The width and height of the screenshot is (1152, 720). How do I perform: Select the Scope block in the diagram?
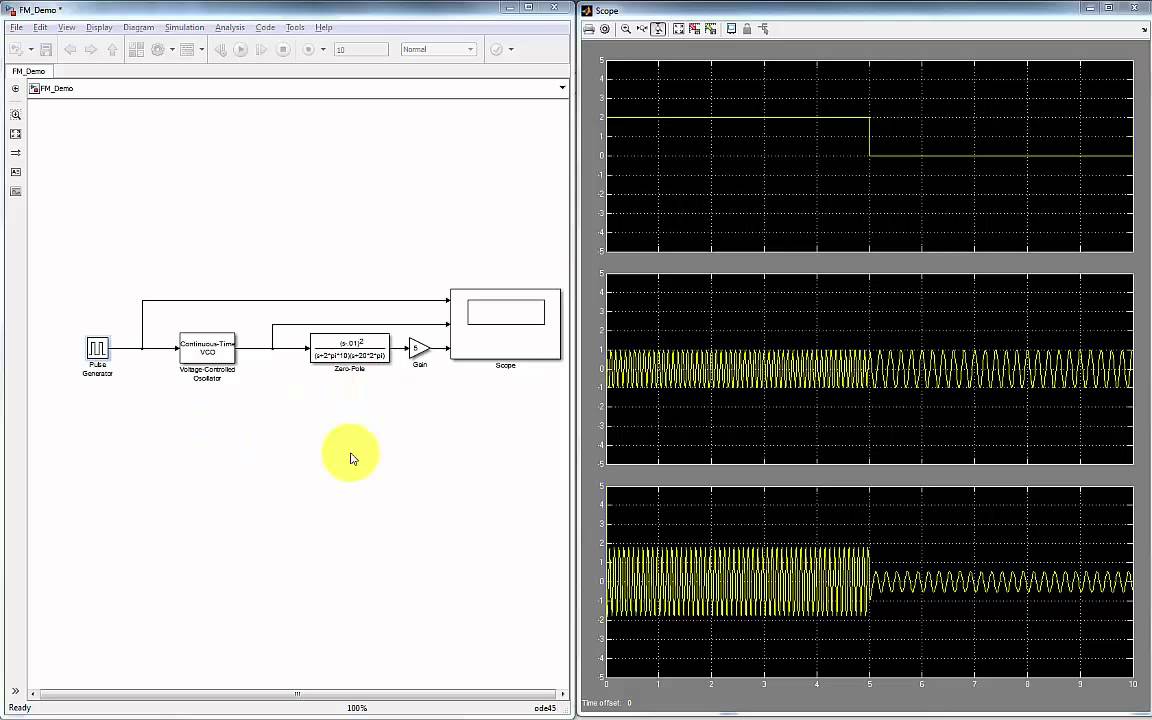click(x=505, y=324)
